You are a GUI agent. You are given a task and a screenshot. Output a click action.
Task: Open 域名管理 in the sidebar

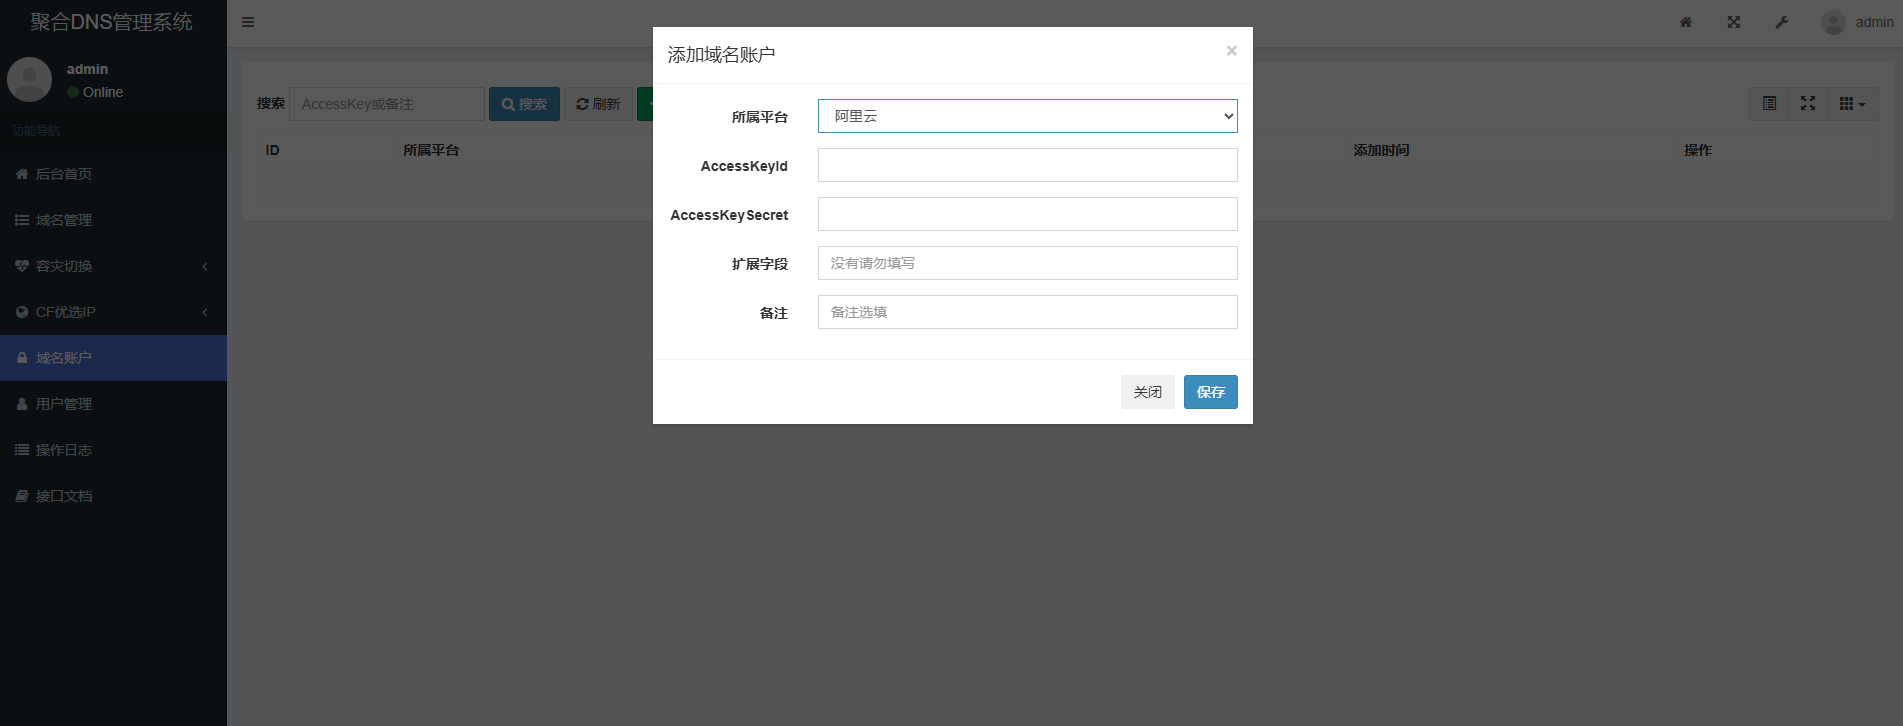(64, 220)
